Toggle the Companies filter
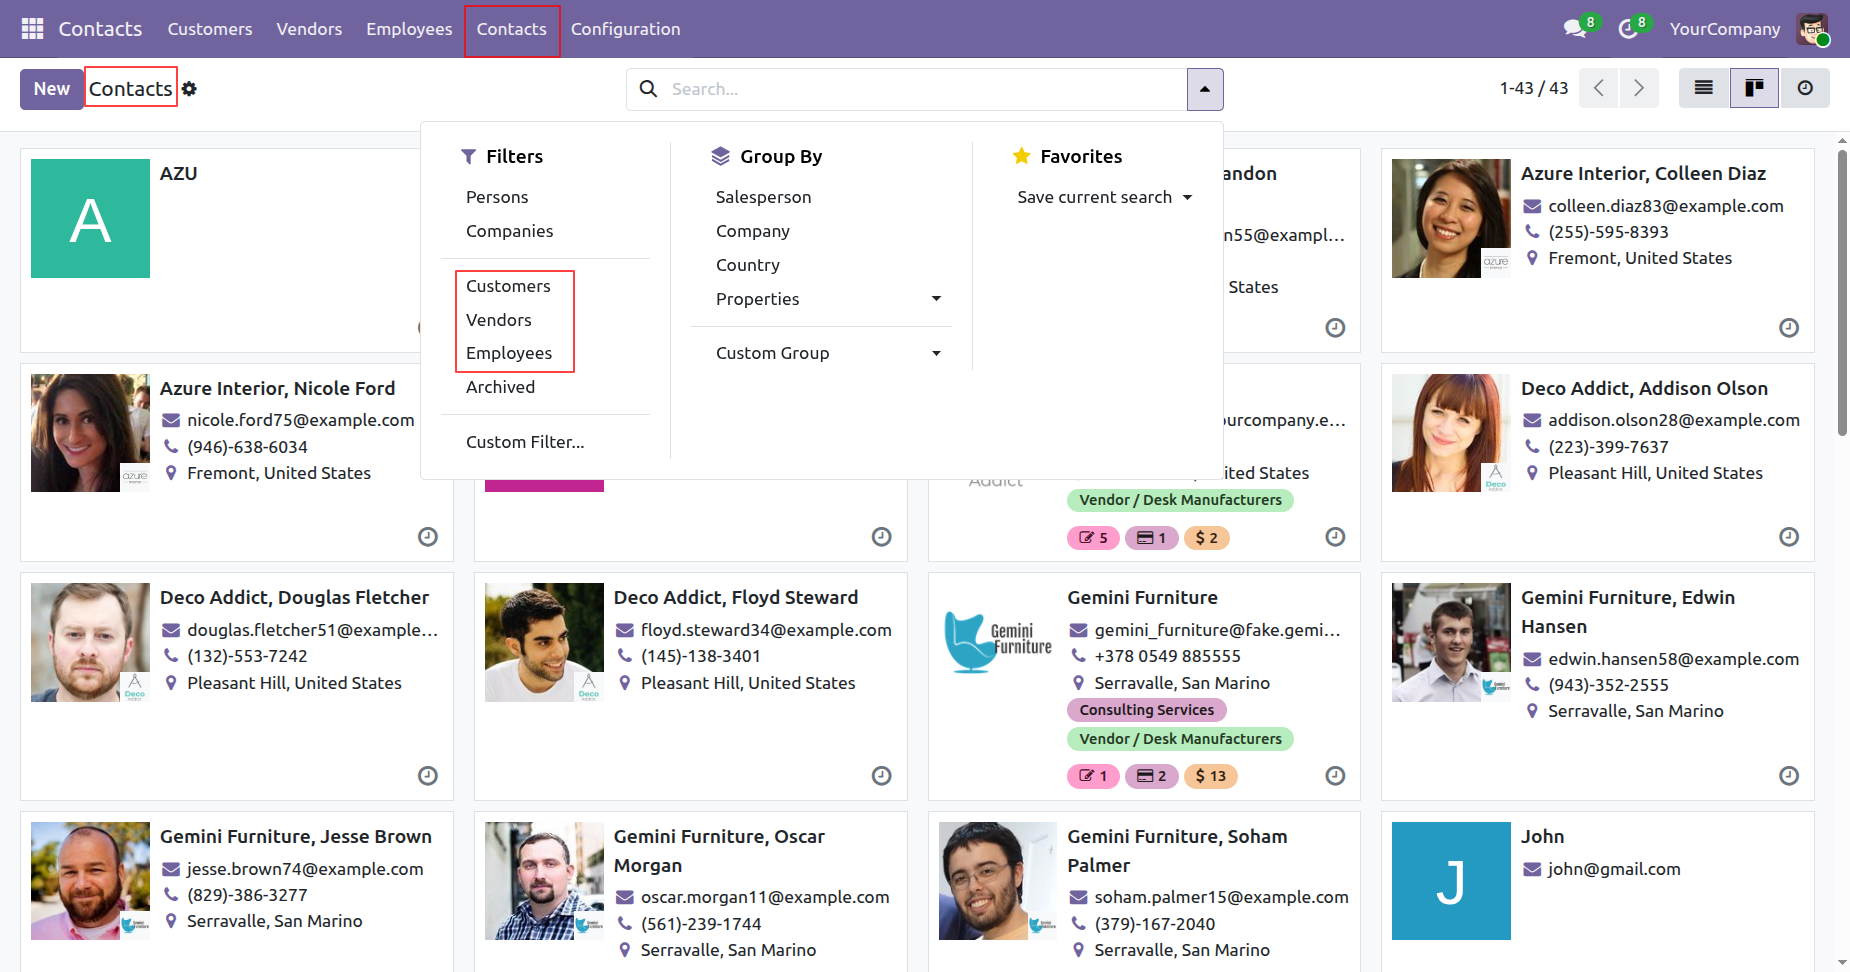This screenshot has height=972, width=1850. point(509,231)
